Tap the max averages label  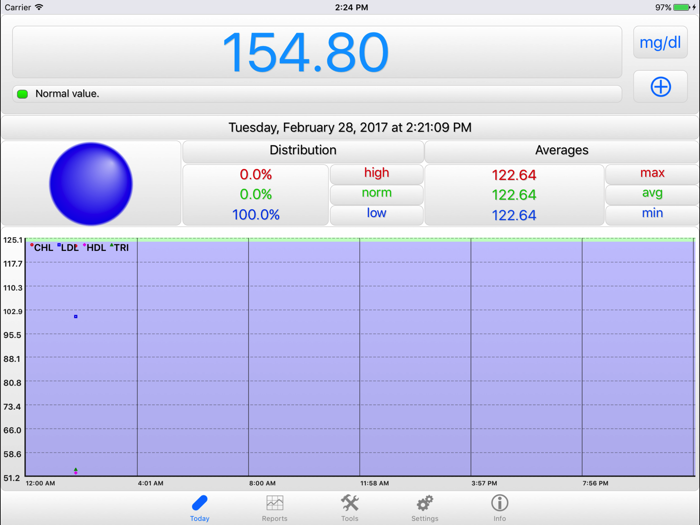click(652, 173)
